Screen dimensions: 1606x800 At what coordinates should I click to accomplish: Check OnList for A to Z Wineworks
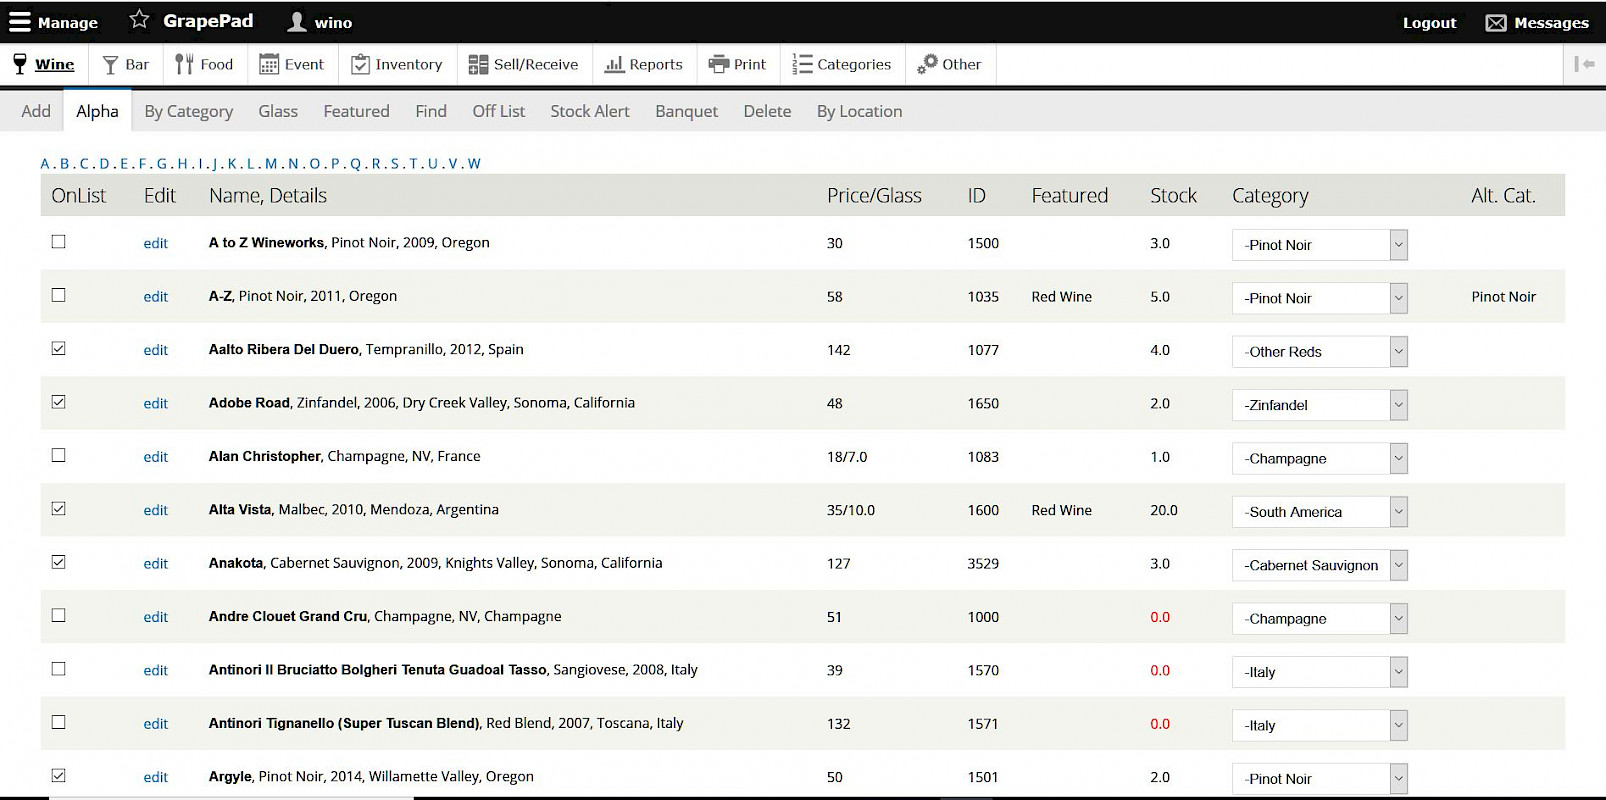point(58,242)
